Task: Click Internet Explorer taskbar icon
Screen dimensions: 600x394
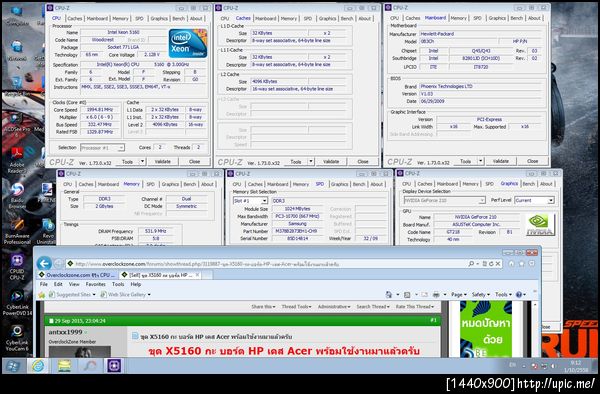Action: tap(38, 366)
